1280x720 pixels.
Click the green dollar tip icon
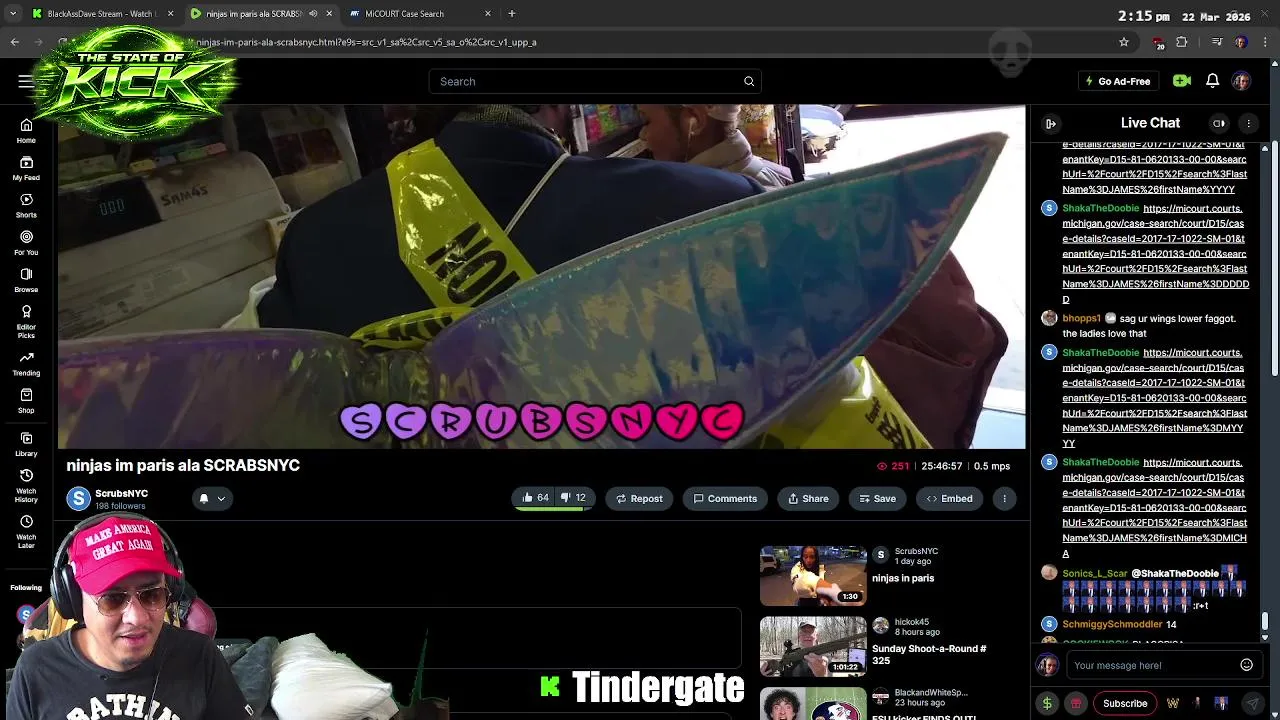[1047, 703]
